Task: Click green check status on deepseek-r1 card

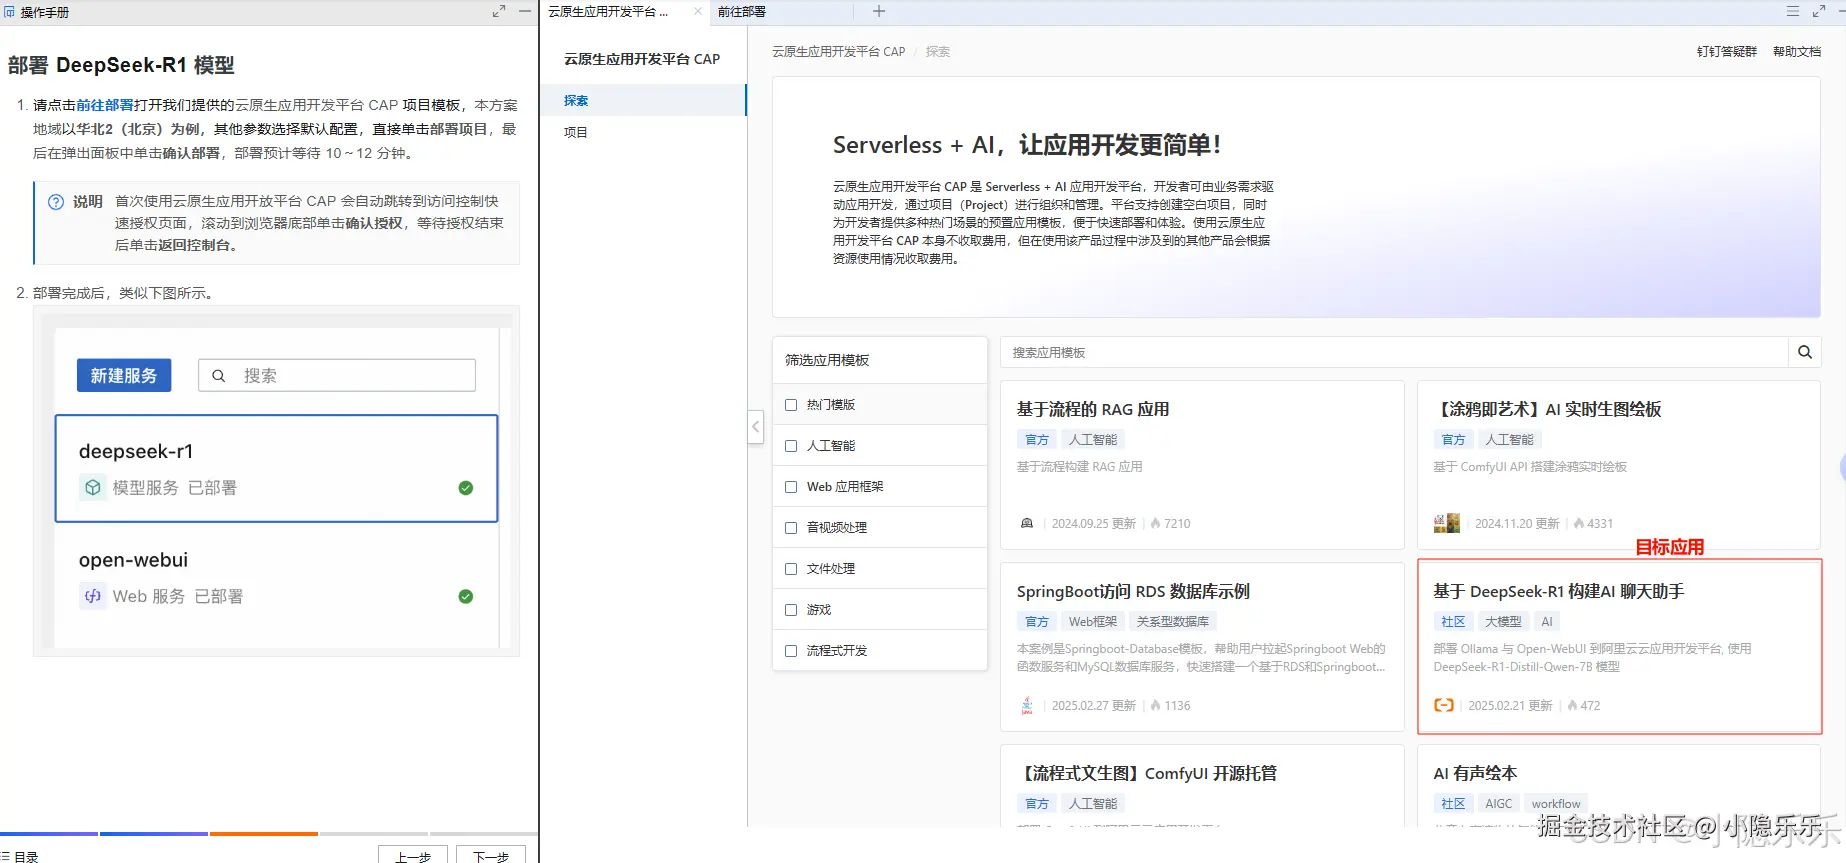Action: pos(466,488)
